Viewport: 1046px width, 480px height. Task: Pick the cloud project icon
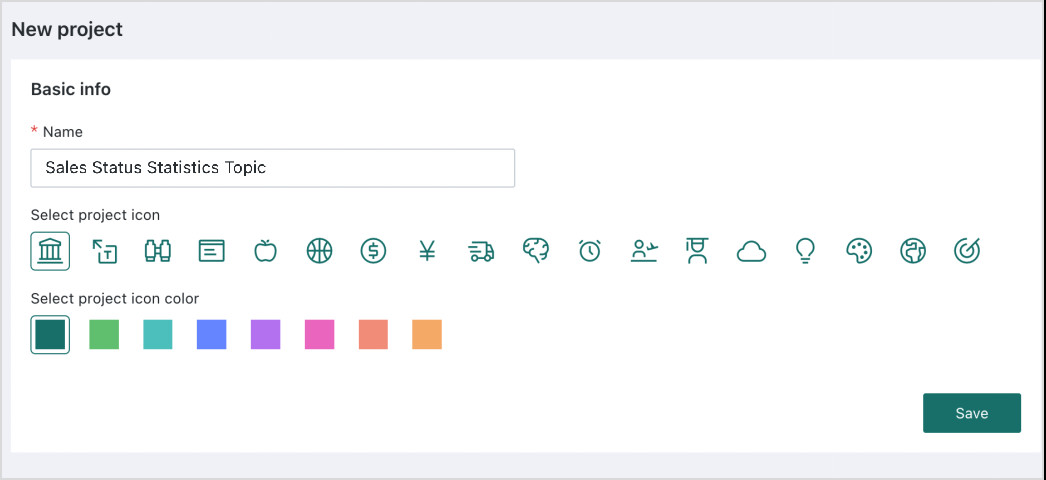pos(751,251)
